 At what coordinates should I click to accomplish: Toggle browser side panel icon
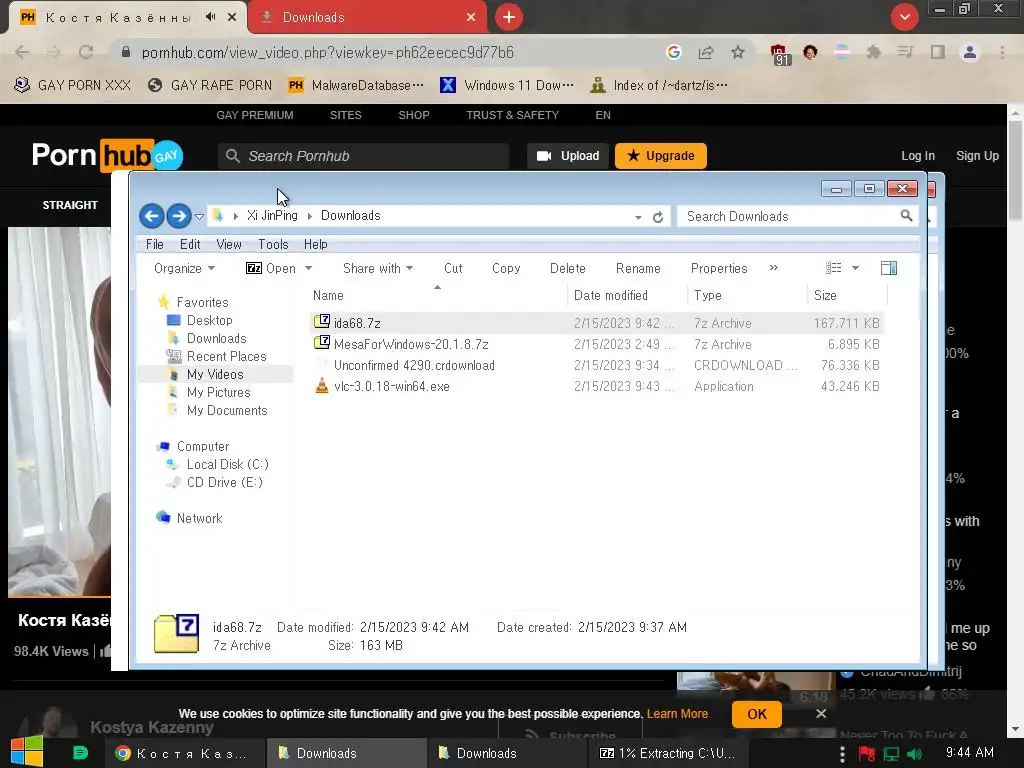[x=938, y=52]
